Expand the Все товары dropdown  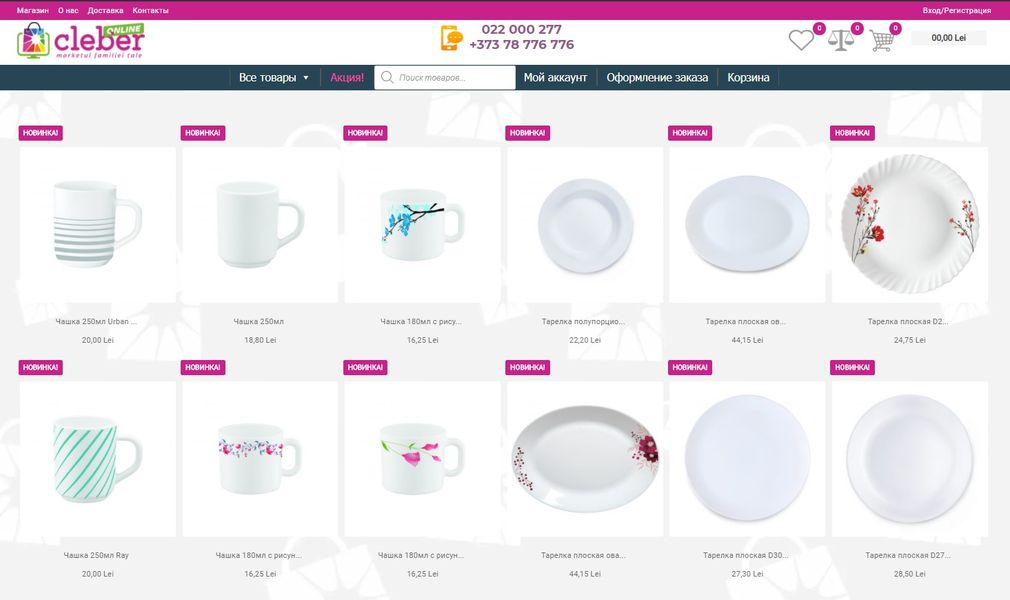click(x=274, y=77)
